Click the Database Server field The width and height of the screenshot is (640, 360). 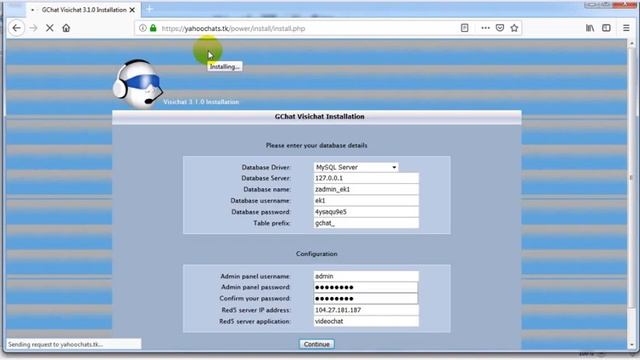[366, 178]
